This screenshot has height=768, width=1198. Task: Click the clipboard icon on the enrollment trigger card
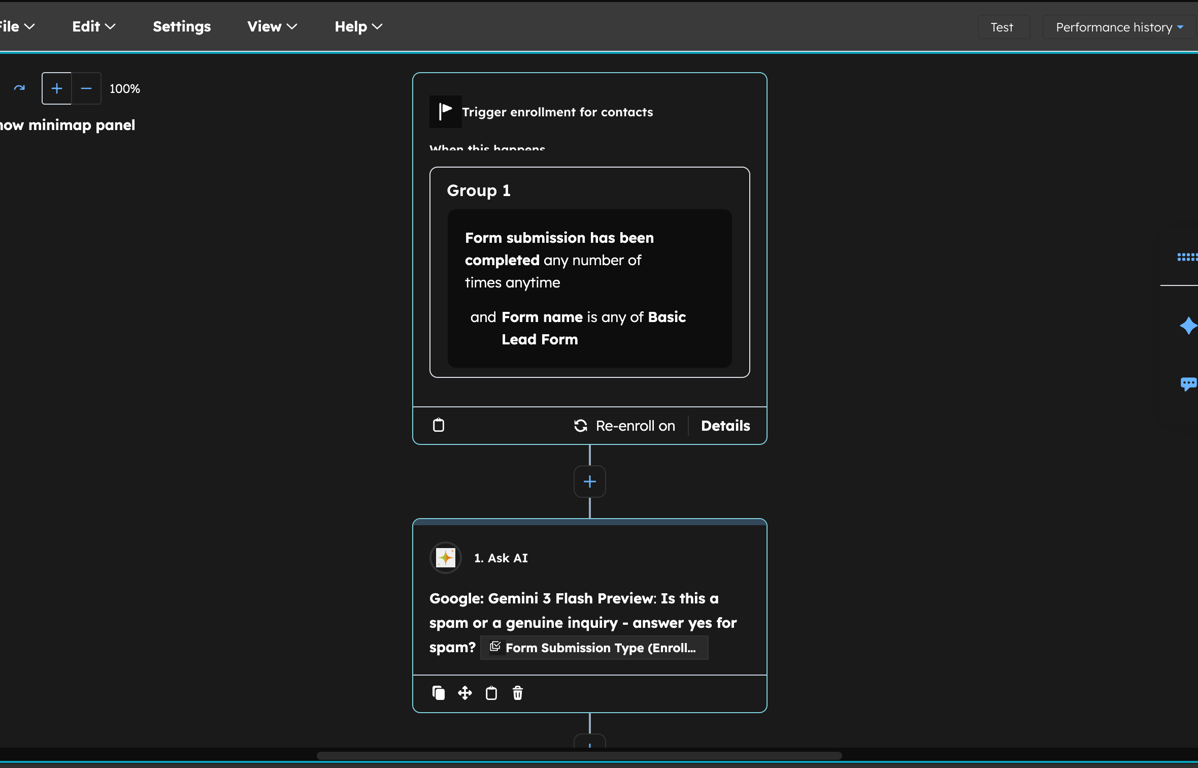pos(438,424)
